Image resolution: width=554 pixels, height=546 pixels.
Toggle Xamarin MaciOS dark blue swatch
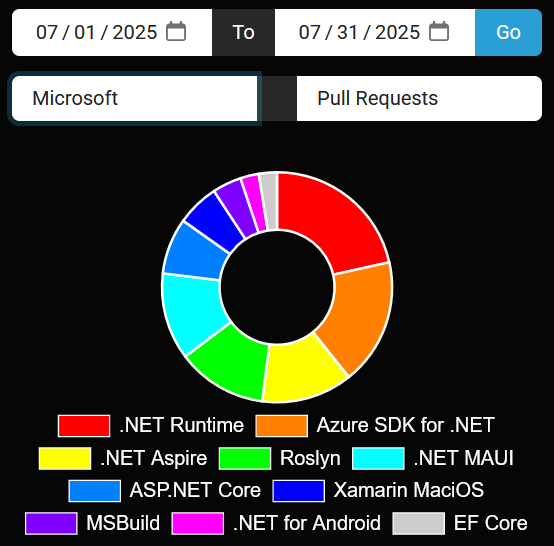(299, 491)
